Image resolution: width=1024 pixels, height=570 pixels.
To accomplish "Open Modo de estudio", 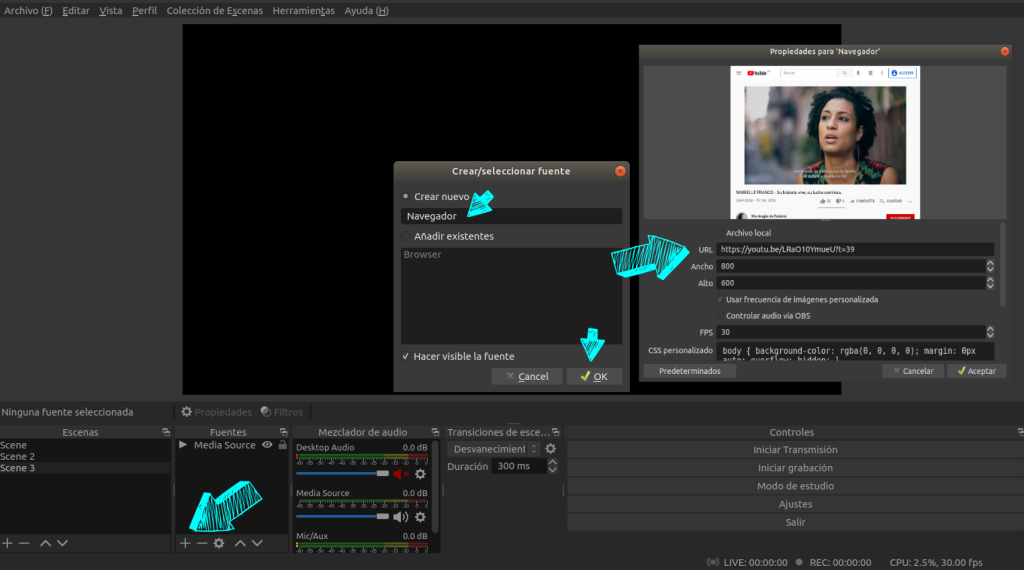I will [795, 486].
